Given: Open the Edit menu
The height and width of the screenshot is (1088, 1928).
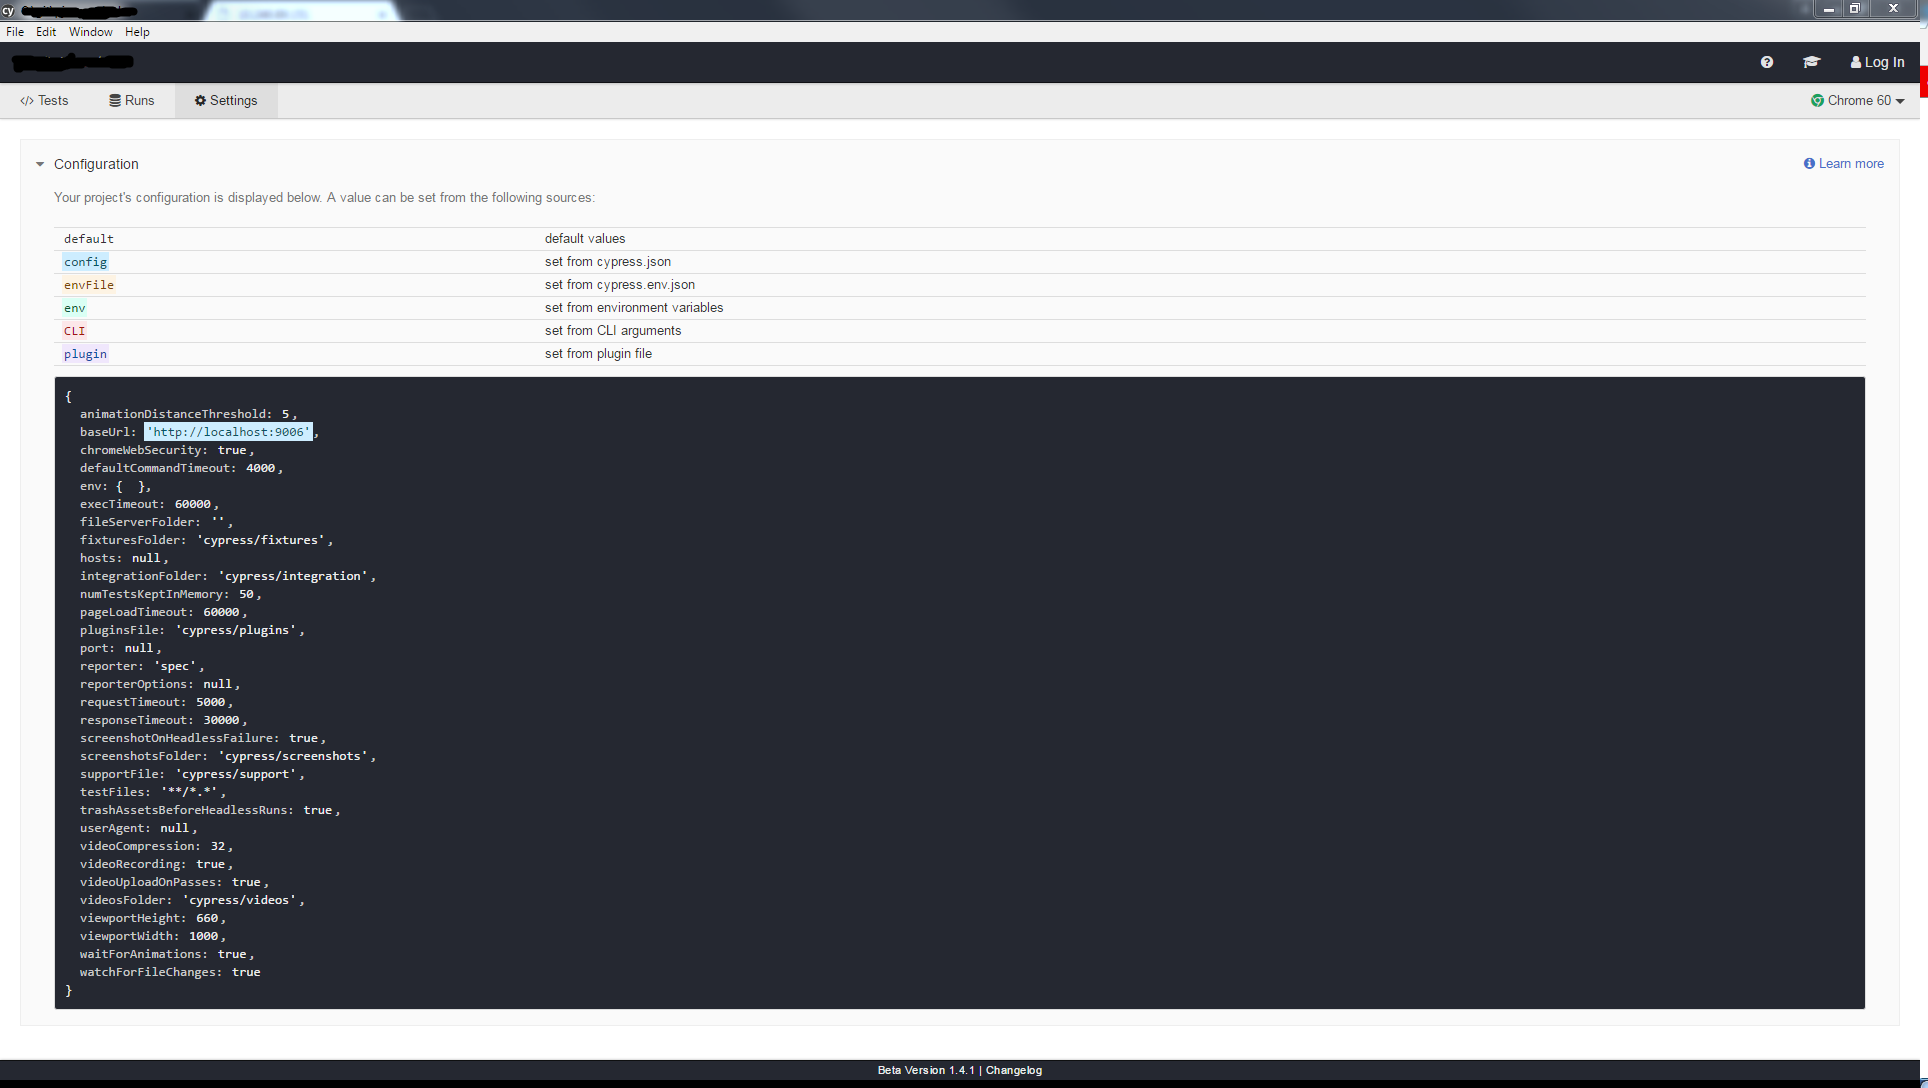Looking at the screenshot, I should tap(46, 31).
